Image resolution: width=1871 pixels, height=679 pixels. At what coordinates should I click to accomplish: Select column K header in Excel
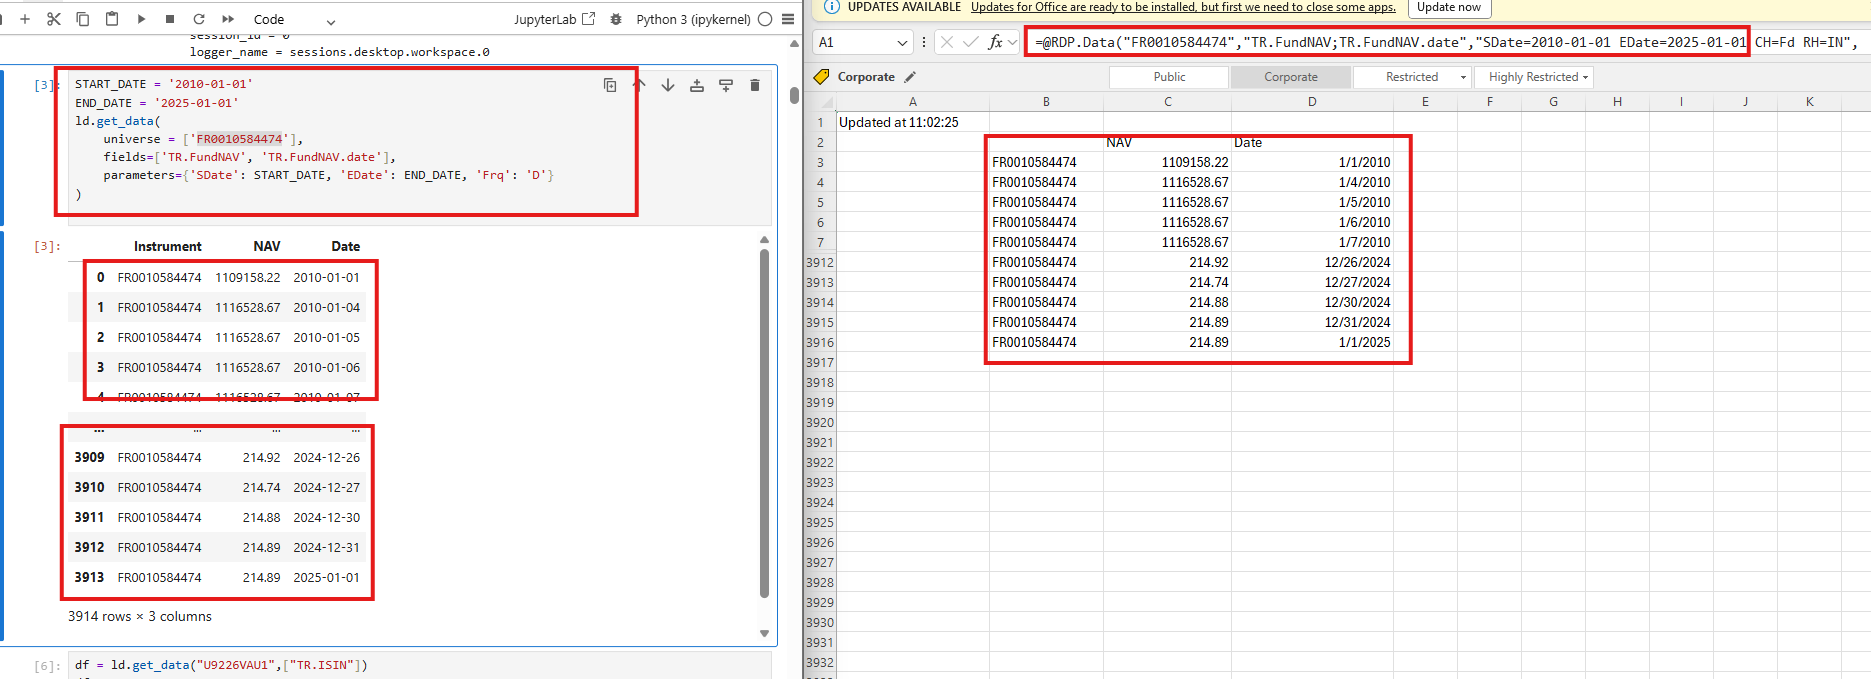coord(1809,102)
